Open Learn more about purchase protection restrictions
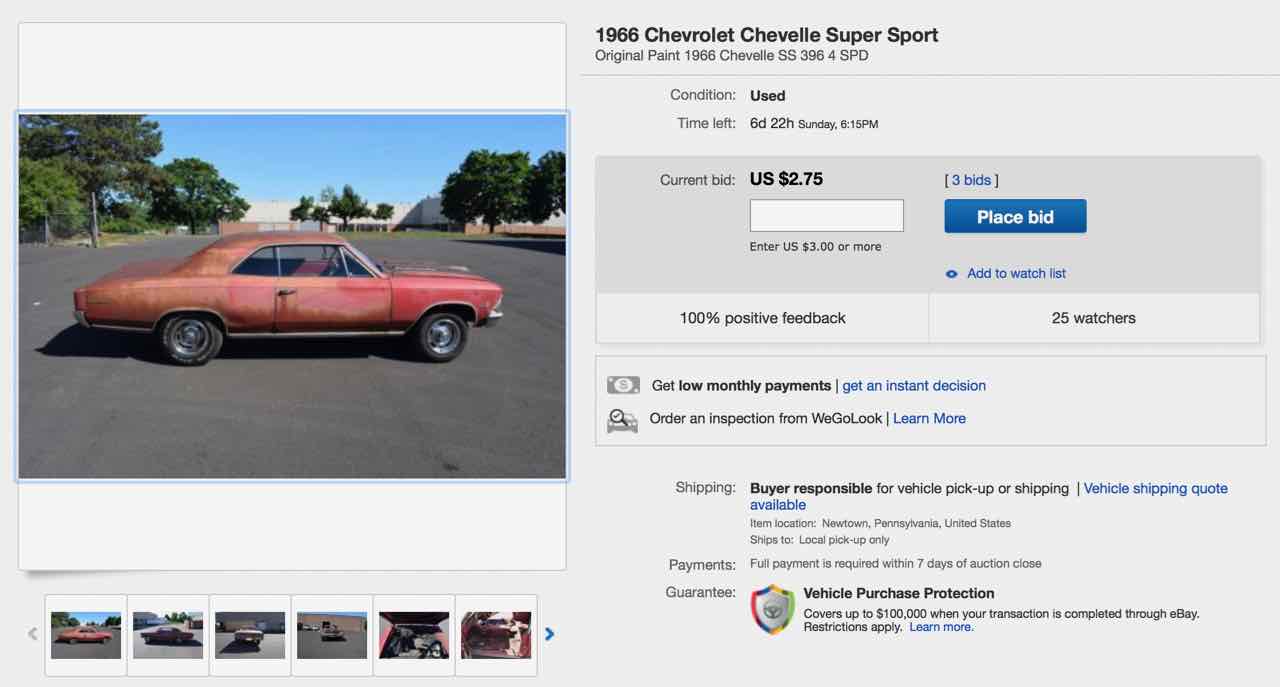Viewport: 1280px width, 687px height. 941,627
